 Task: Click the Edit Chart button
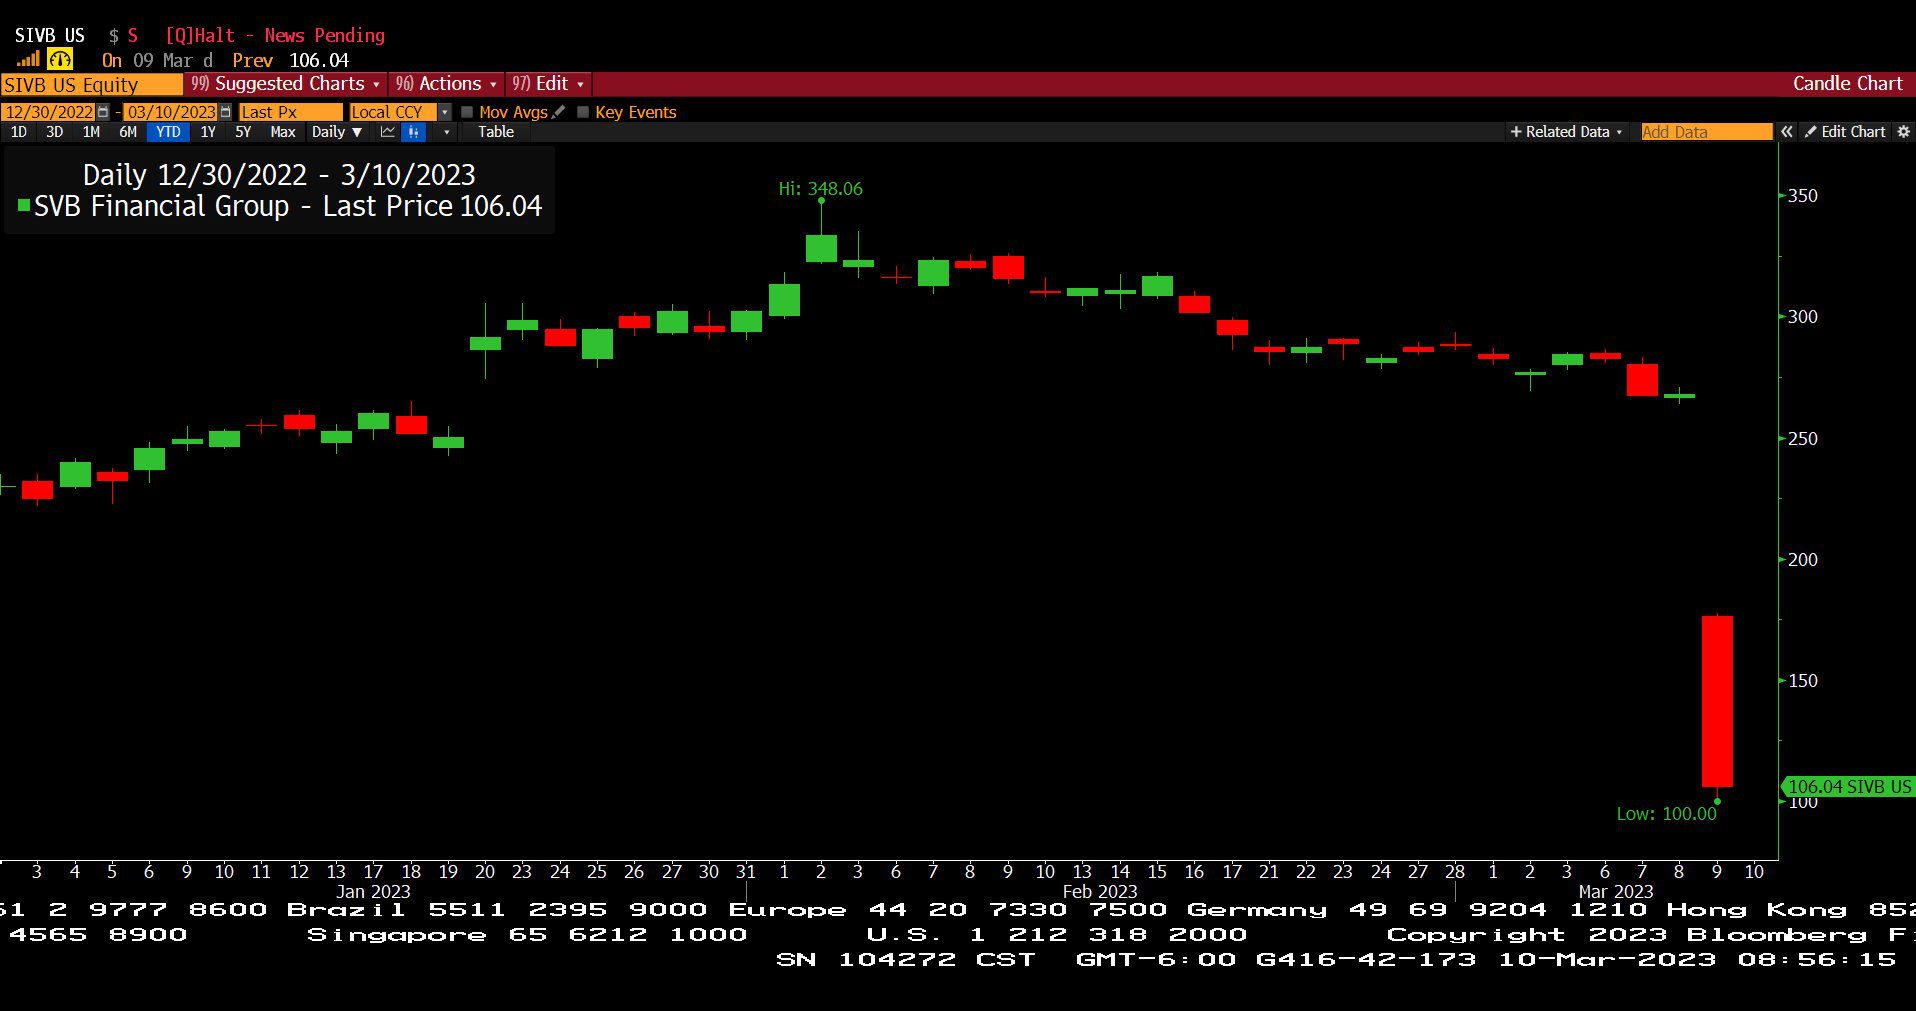[1845, 132]
